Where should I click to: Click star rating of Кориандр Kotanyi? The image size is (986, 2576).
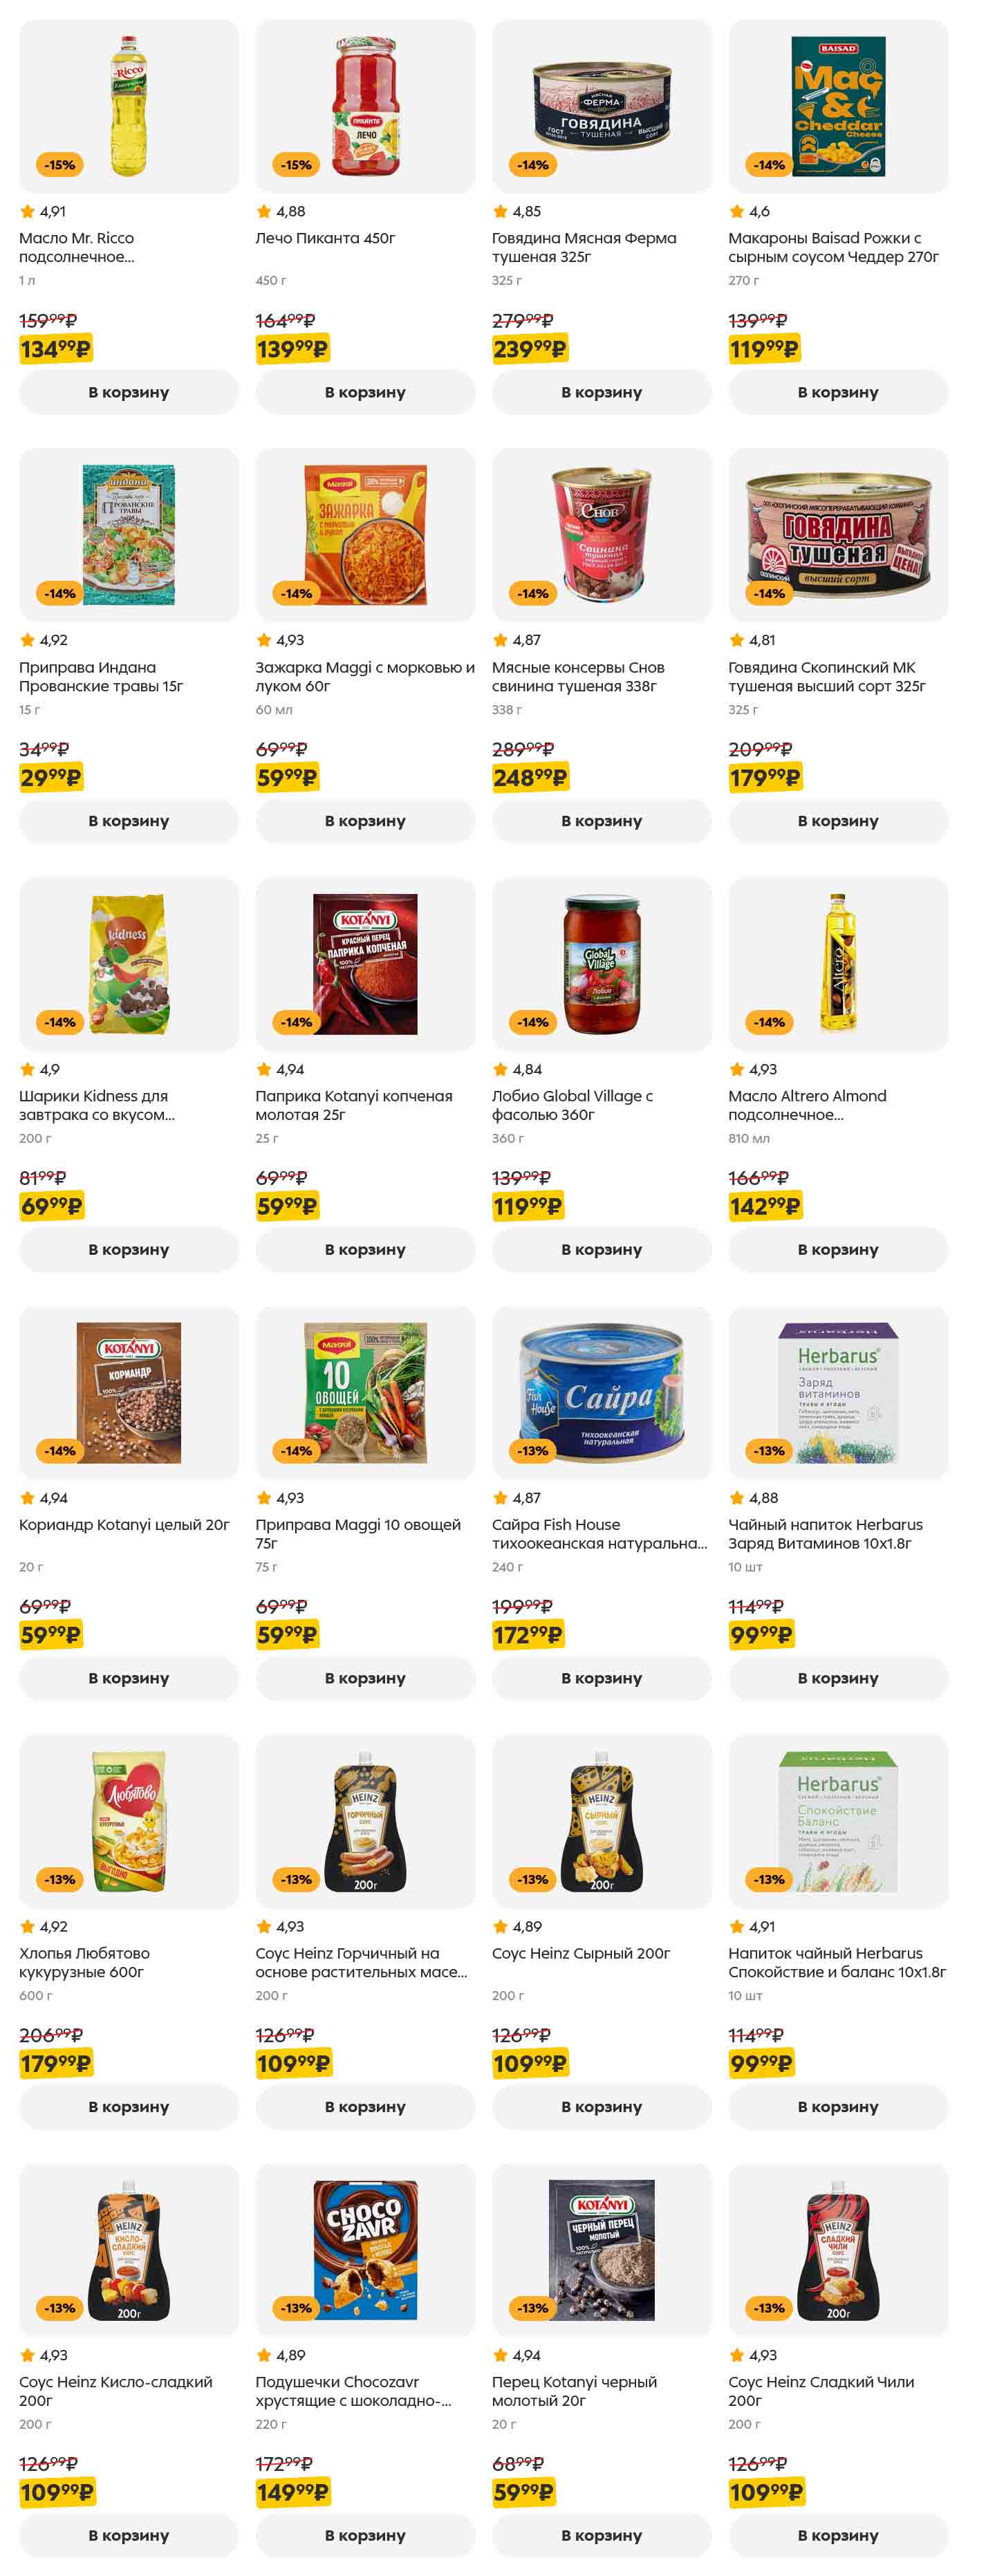click(44, 1497)
